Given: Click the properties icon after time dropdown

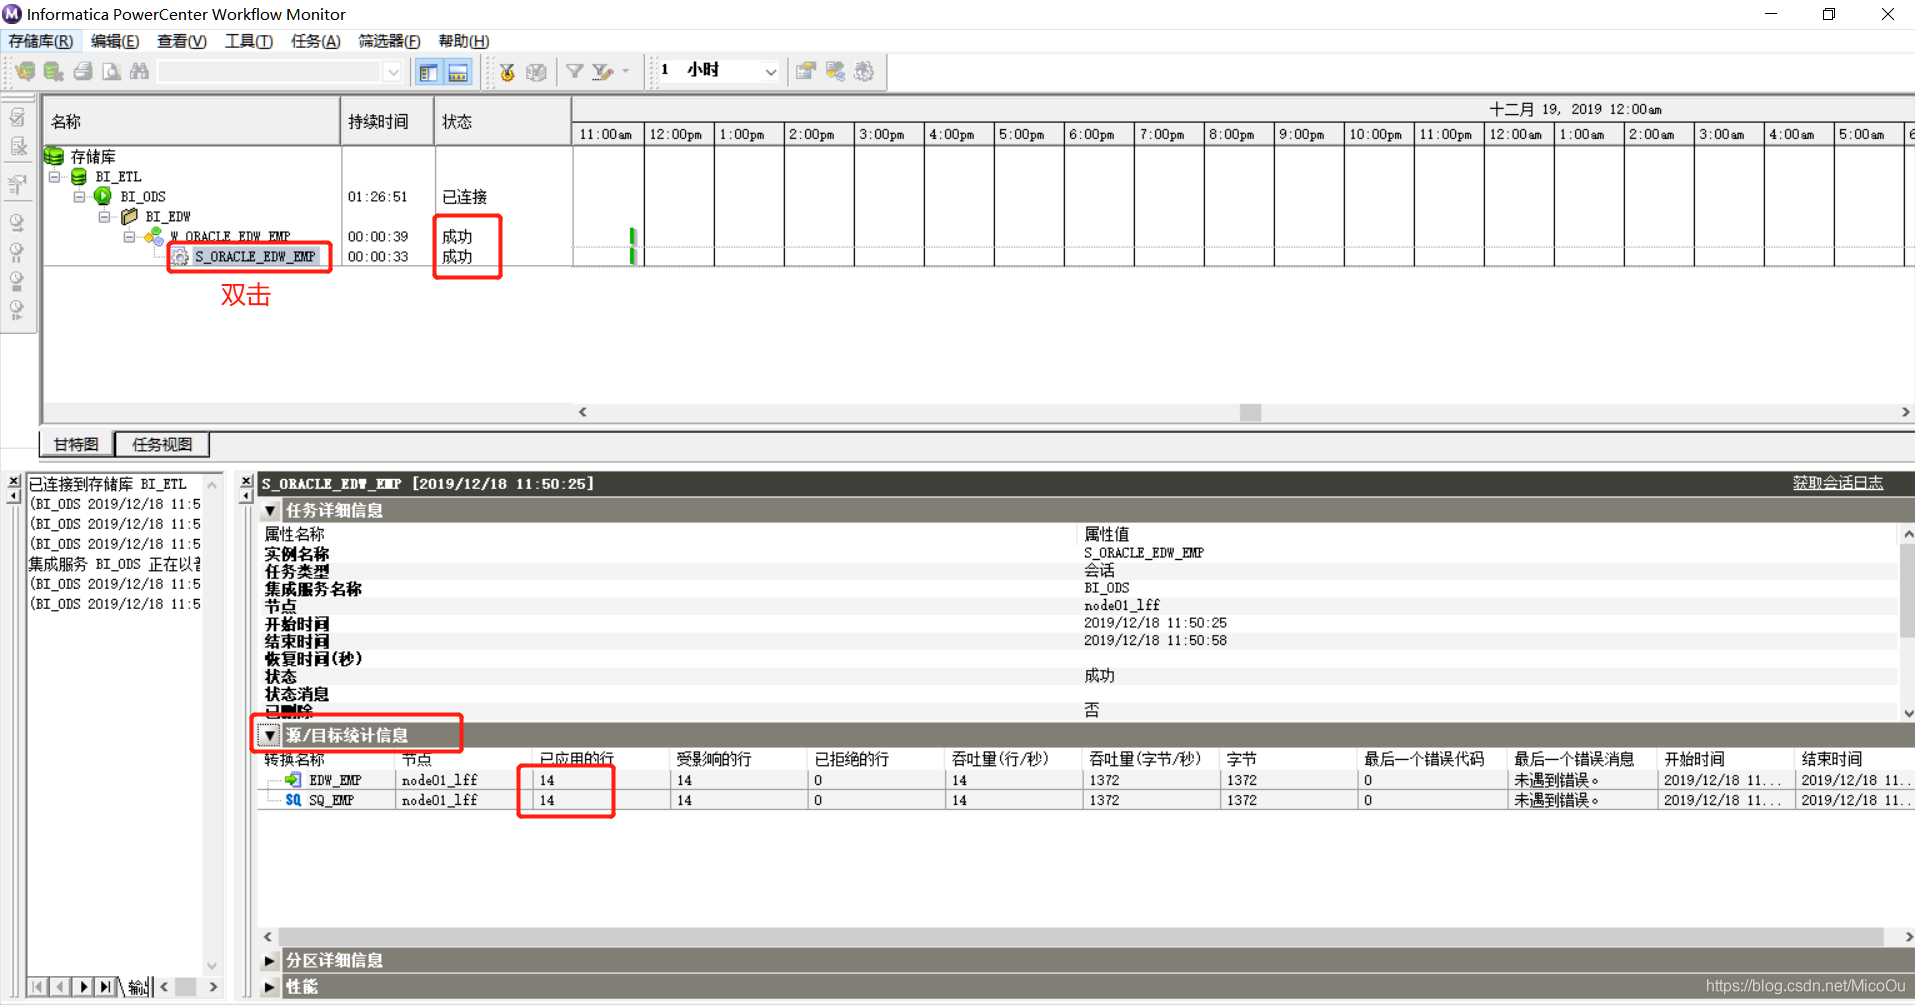Looking at the screenshot, I should pyautogui.click(x=806, y=71).
